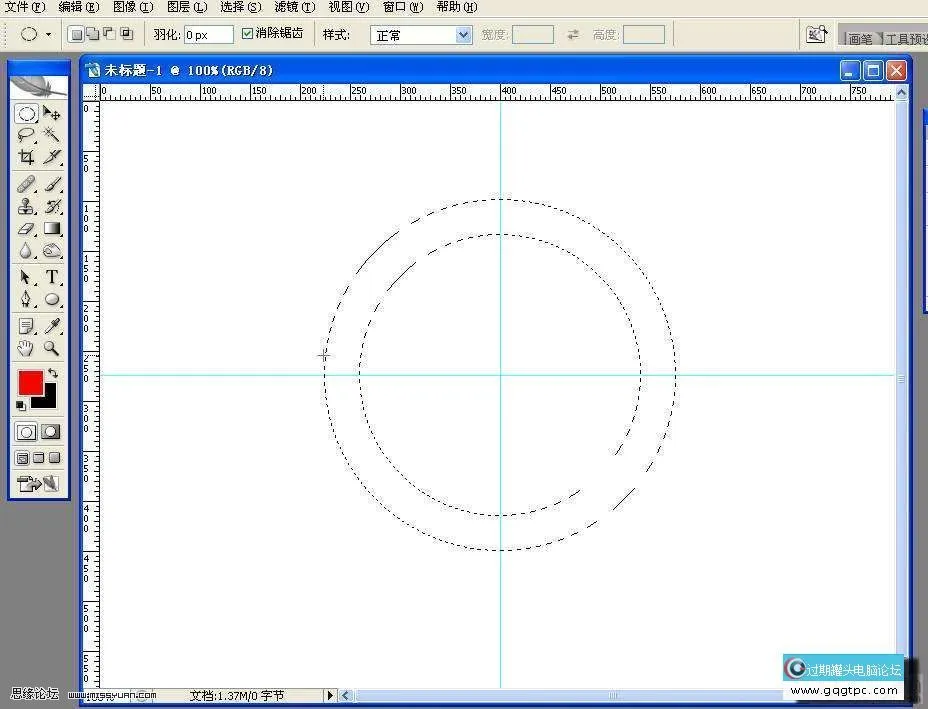
Task: Switch to Quick Mask mode
Action: click(50, 432)
